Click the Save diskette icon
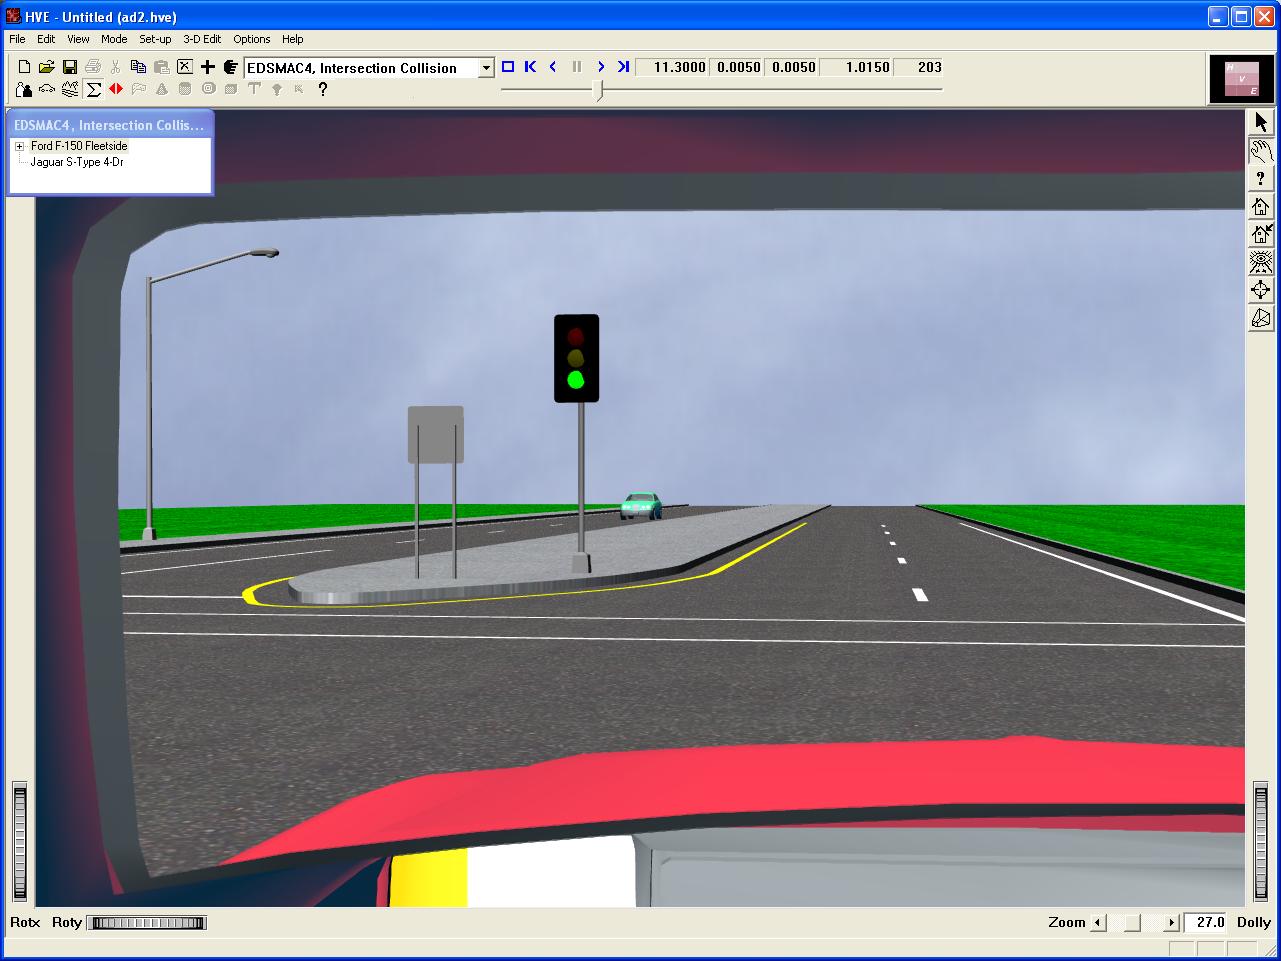 point(70,67)
